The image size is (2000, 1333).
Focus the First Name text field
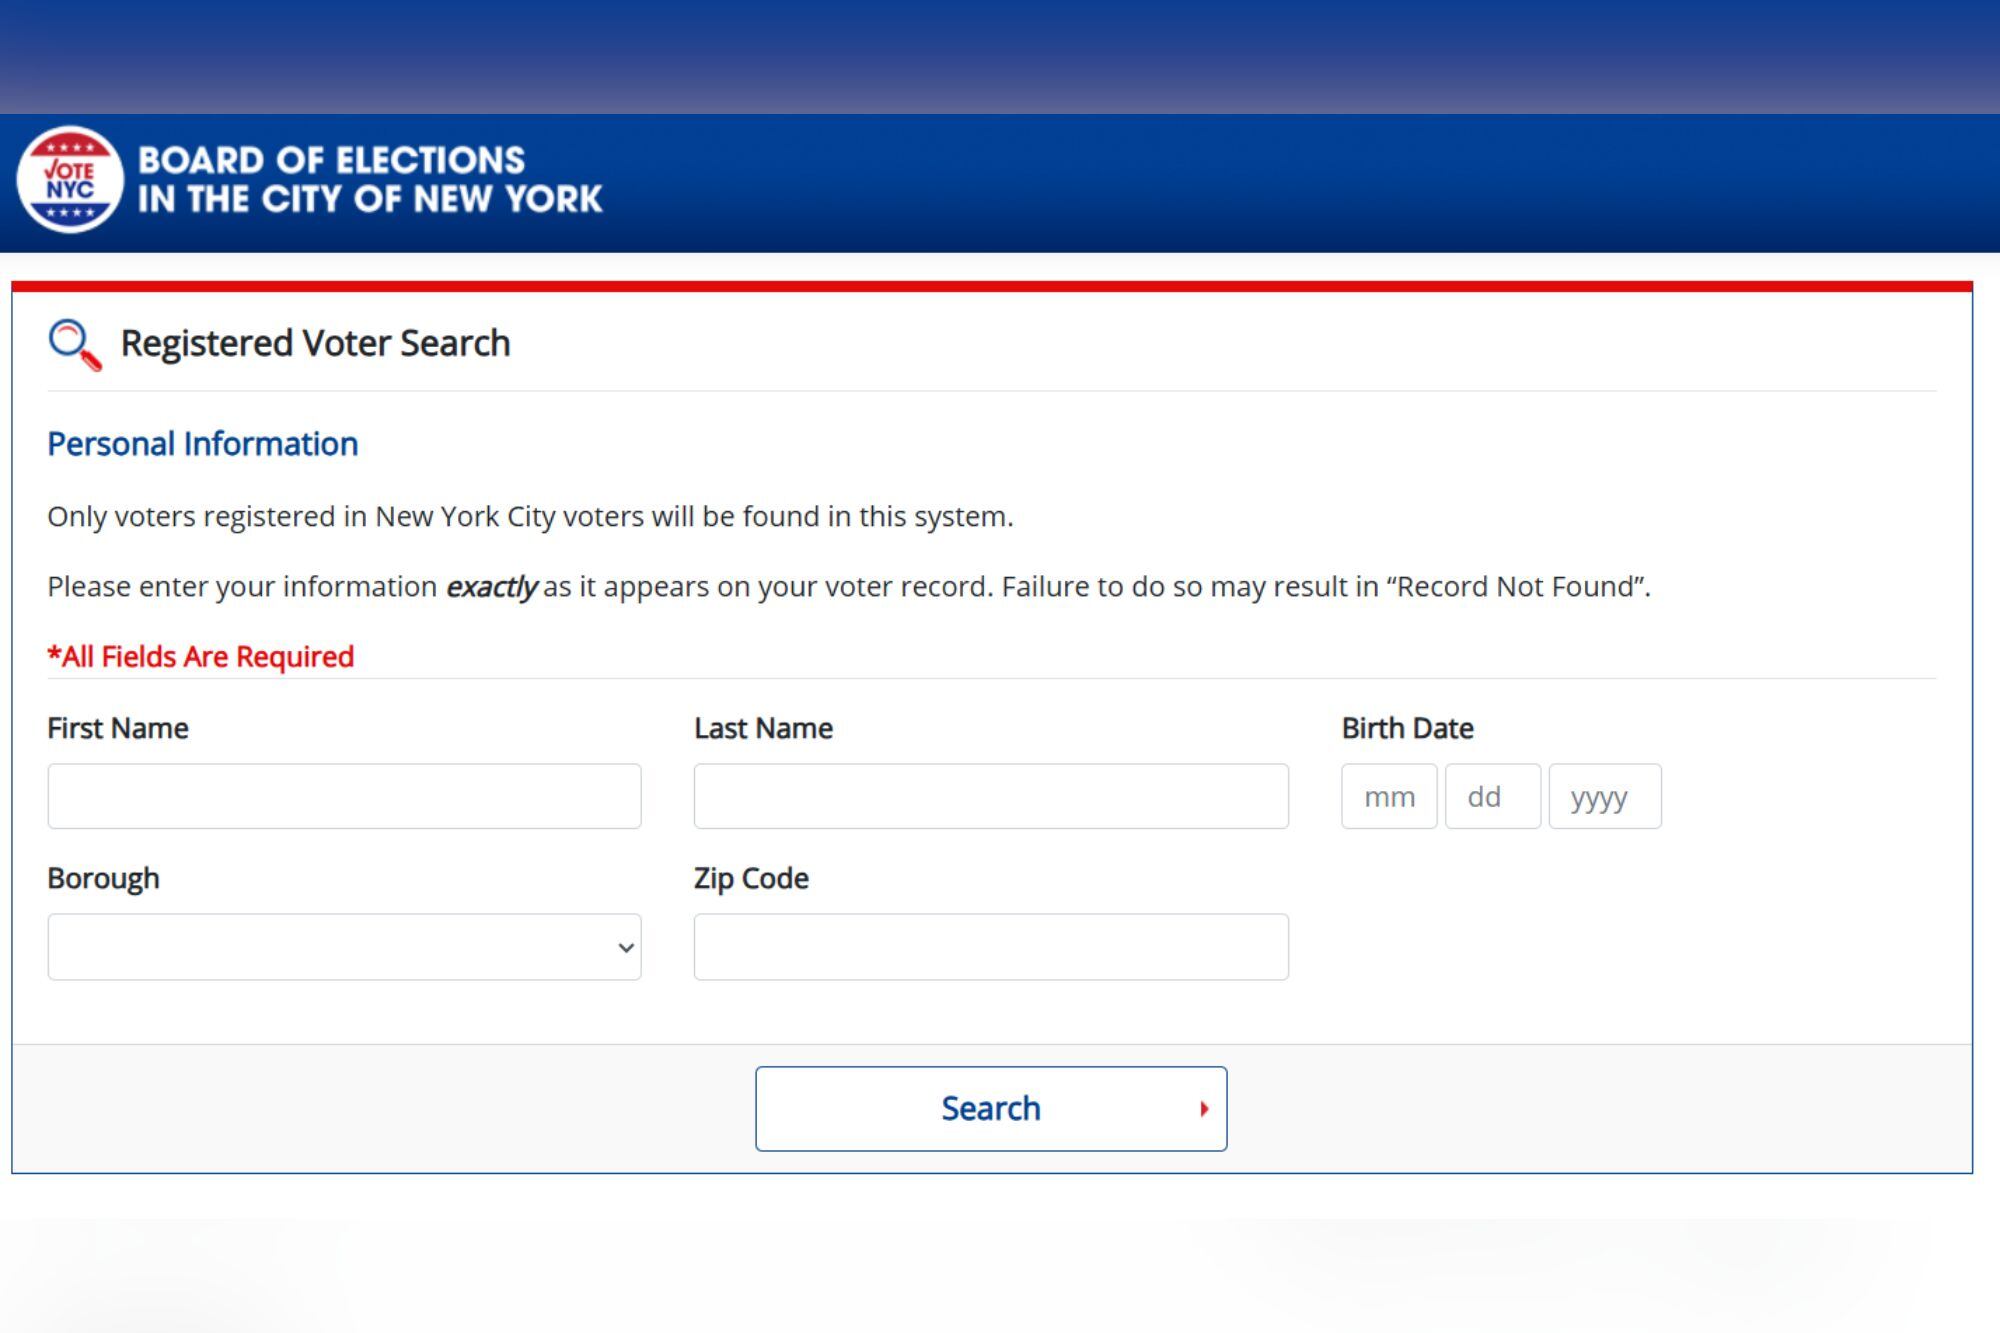click(344, 796)
